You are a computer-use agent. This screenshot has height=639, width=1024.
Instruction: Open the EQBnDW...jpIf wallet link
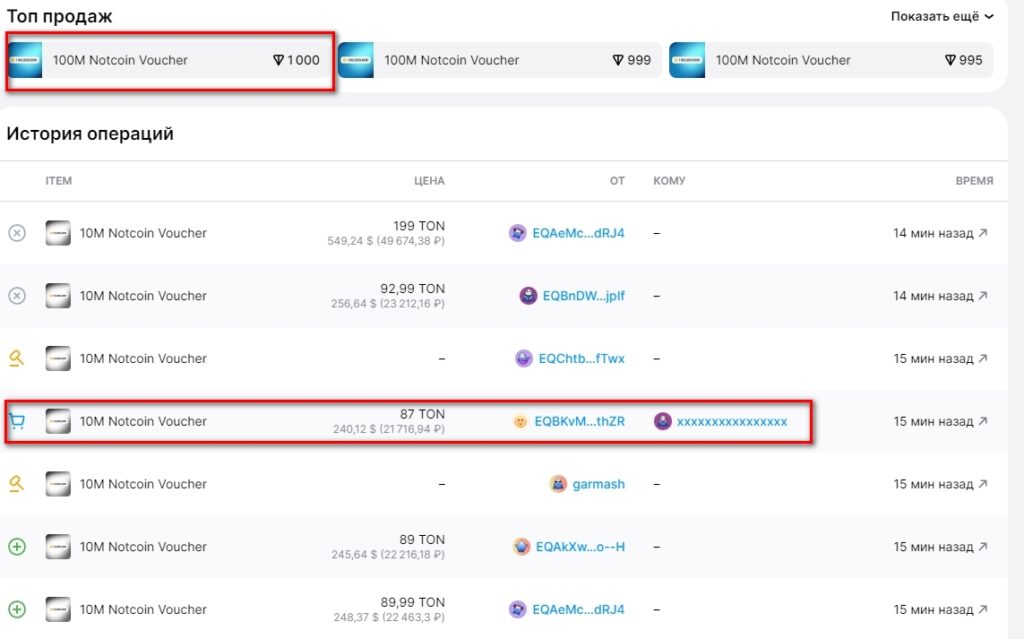pos(586,296)
